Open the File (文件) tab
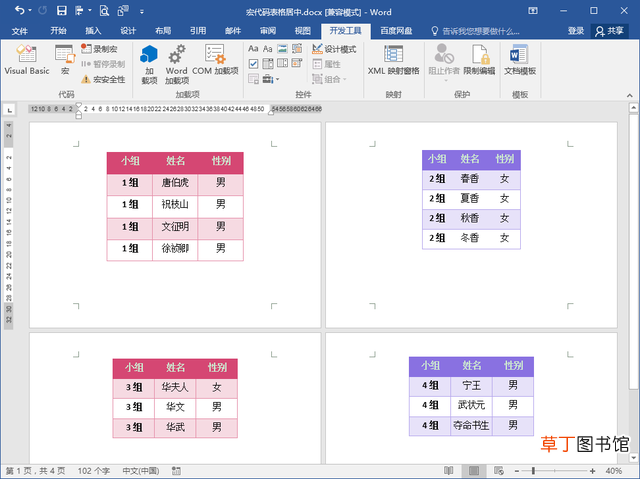This screenshot has width=640, height=479. pos(19,31)
